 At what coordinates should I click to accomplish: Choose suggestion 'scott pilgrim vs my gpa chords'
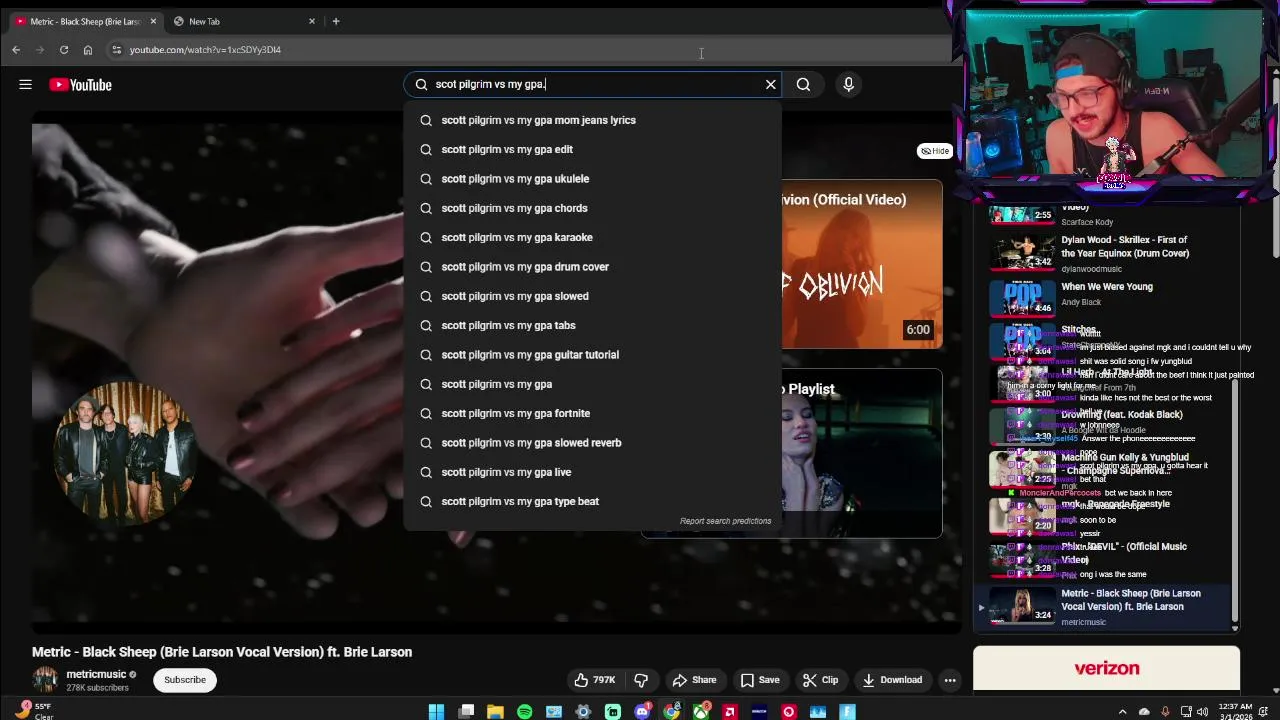pyautogui.click(x=592, y=208)
